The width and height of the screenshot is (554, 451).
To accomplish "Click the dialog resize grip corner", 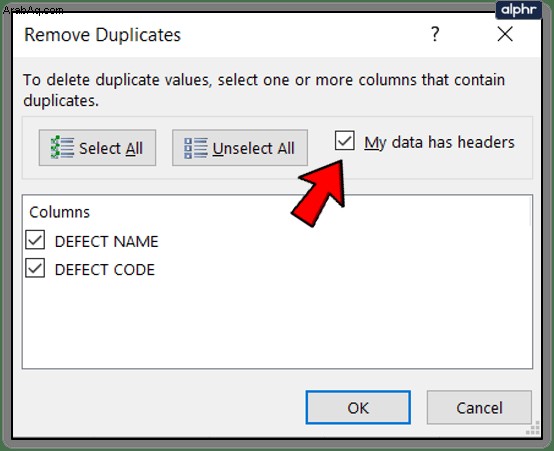I will [x=533, y=428].
